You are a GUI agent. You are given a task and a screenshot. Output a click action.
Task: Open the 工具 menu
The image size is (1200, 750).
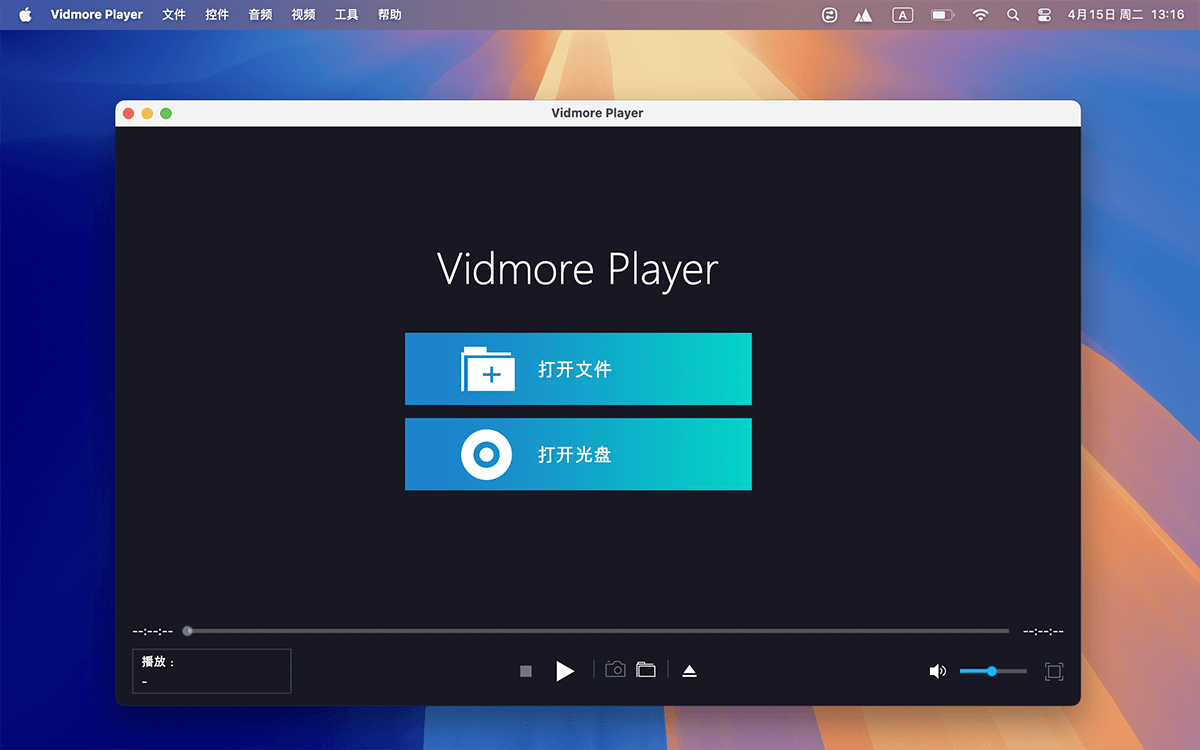click(346, 15)
